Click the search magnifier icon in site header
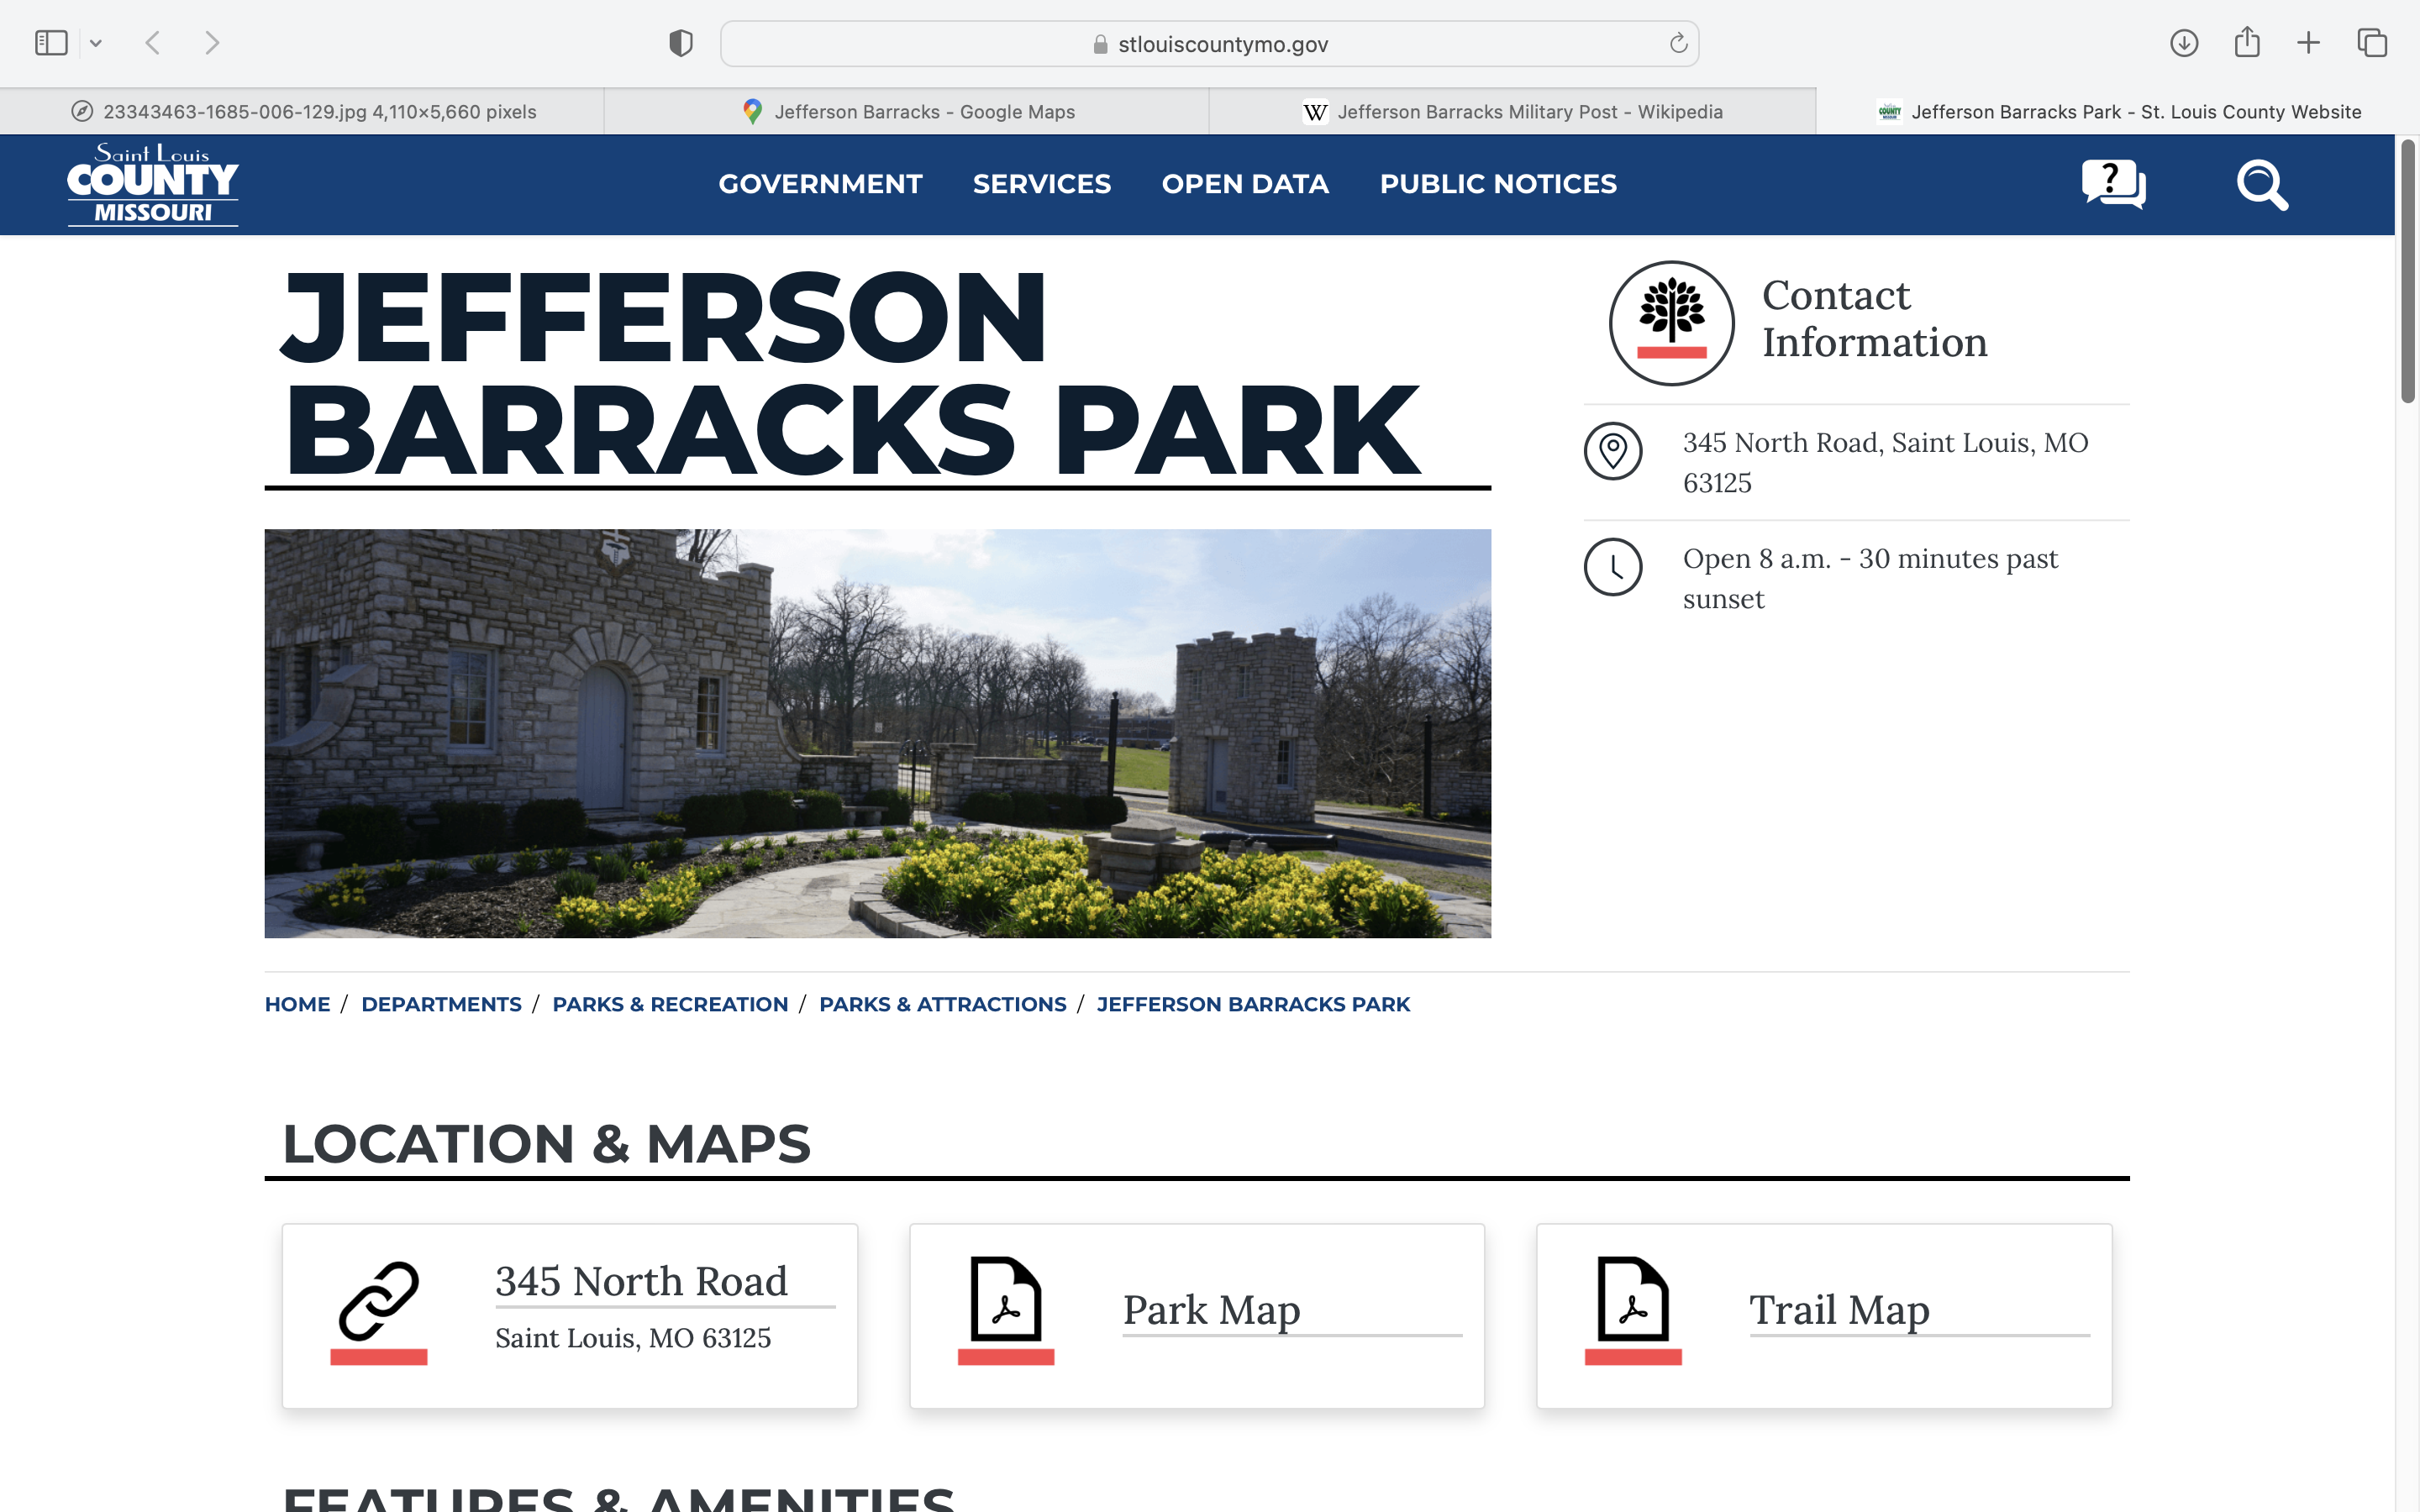 coord(2262,185)
